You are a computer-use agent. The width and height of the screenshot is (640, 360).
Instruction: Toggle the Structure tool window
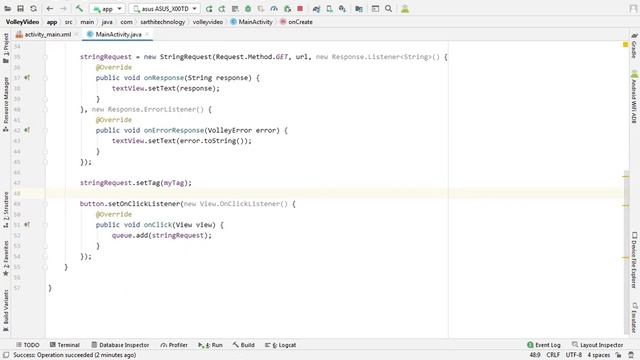[6, 210]
